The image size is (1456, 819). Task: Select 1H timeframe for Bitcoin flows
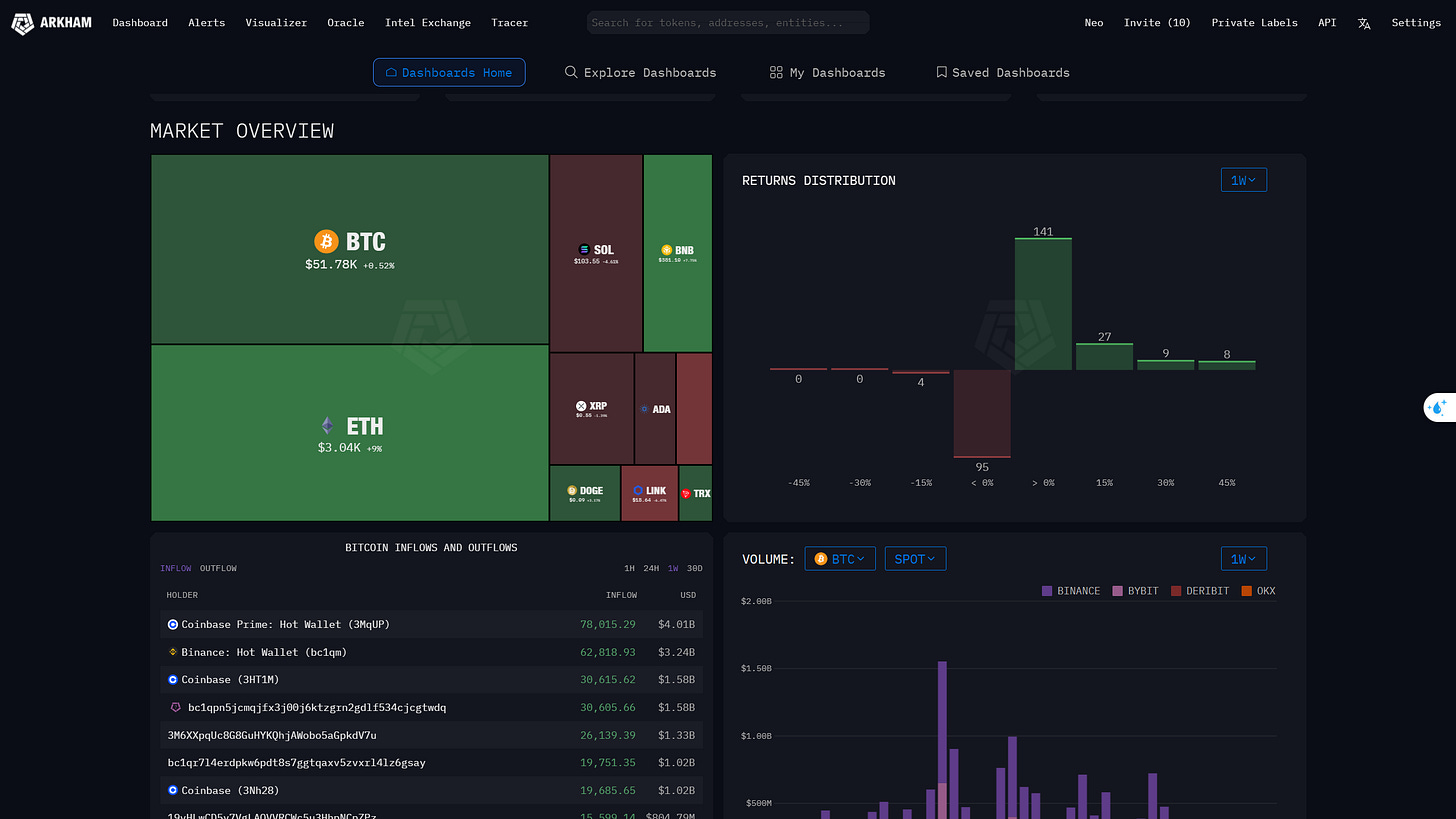(629, 568)
